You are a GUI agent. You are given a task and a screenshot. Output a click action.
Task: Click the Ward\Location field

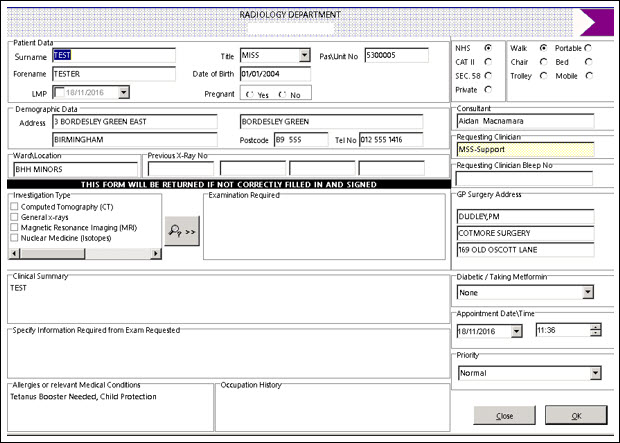click(x=76, y=169)
